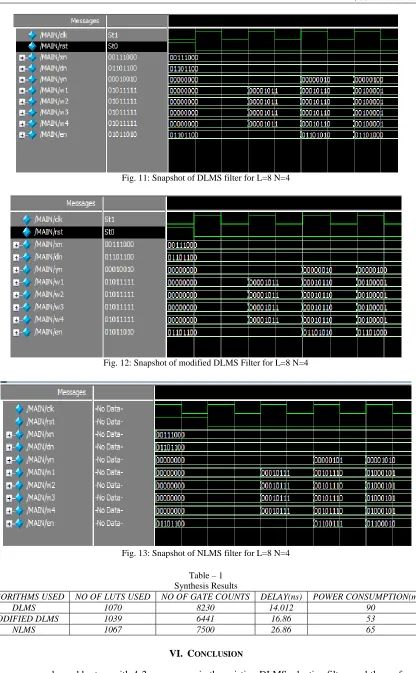The image size is (416, 673).
Task: Click the 'DELAY(ns)' column header
Action: (x=281, y=597)
